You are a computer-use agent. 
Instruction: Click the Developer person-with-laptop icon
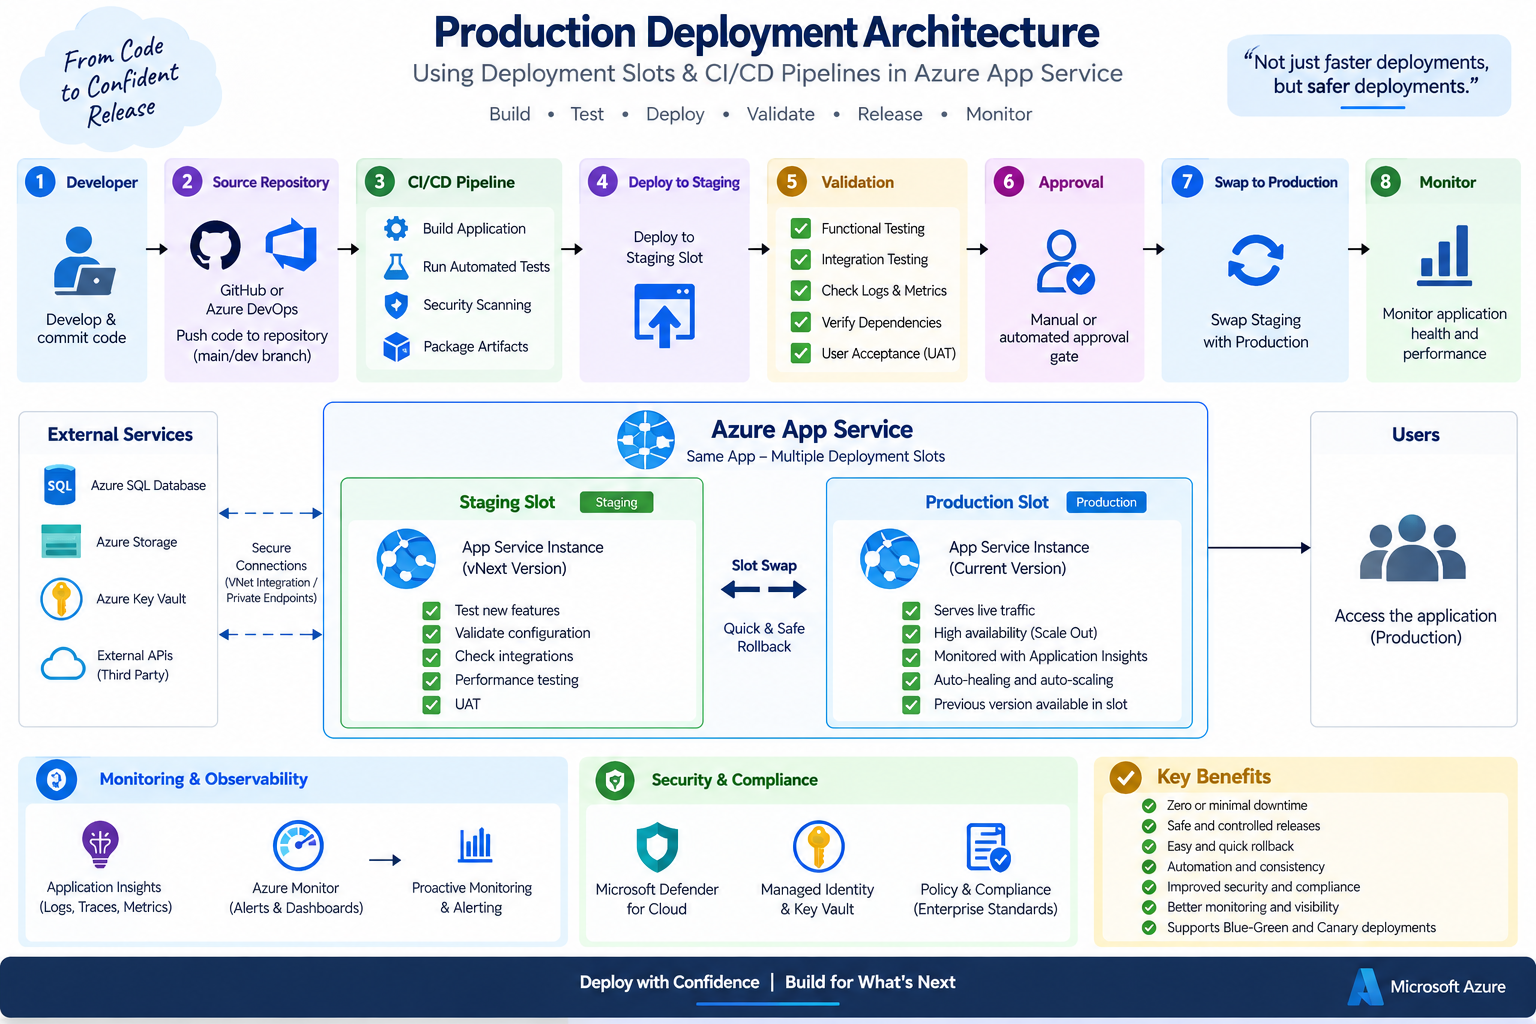(83, 261)
